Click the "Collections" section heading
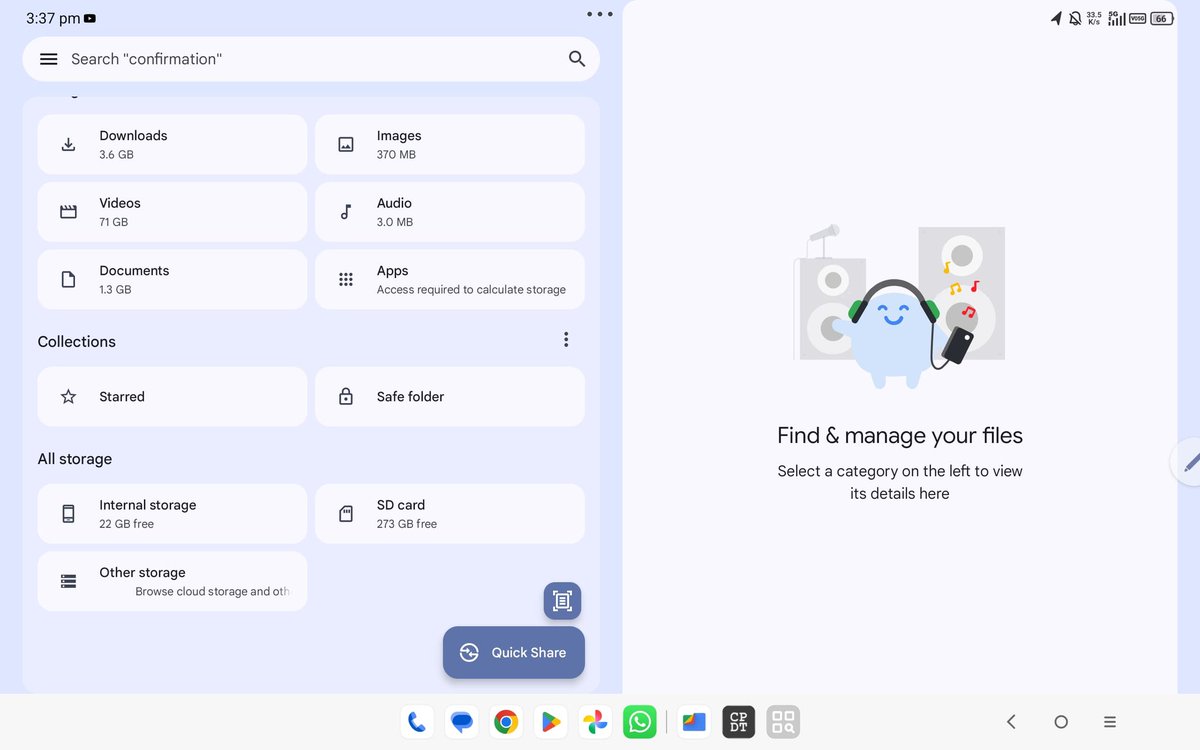 coord(77,342)
